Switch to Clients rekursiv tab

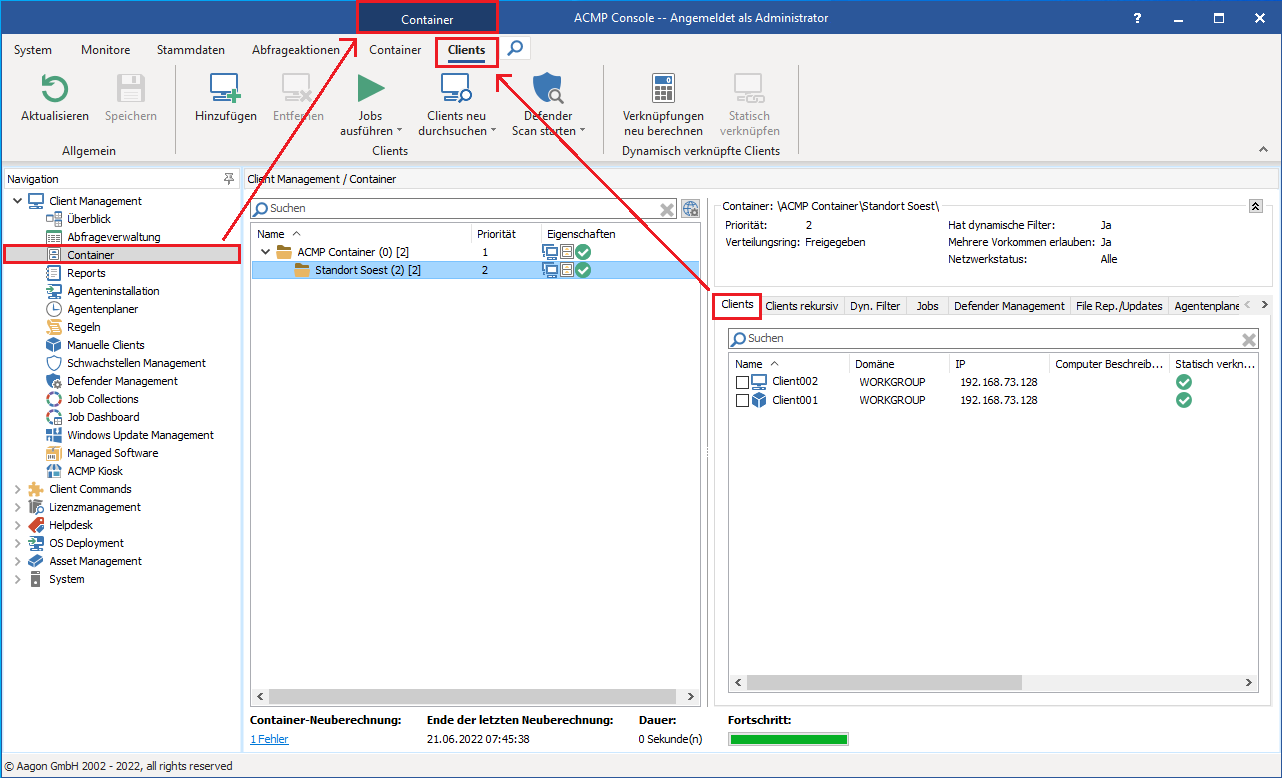click(x=802, y=306)
